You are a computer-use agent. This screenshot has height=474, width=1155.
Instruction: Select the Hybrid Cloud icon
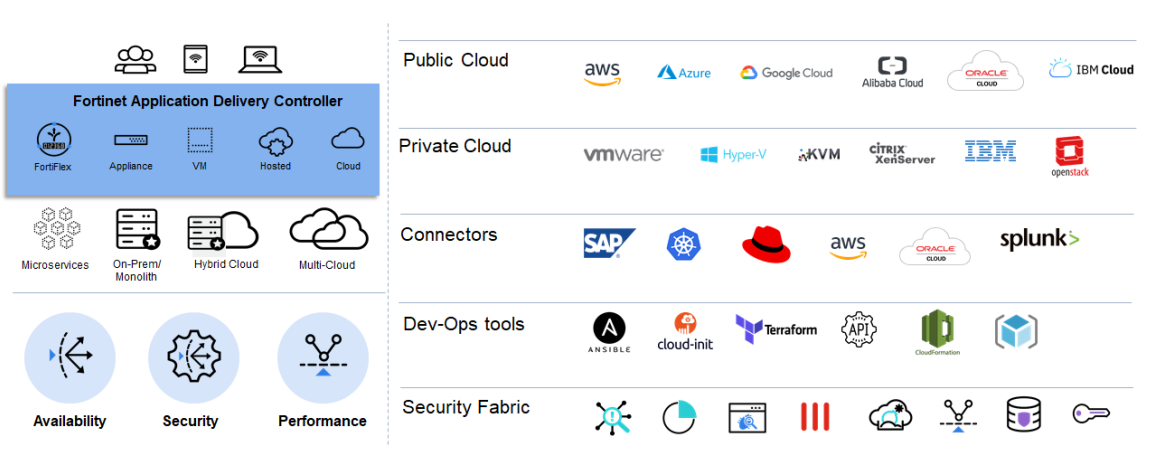click(222, 232)
